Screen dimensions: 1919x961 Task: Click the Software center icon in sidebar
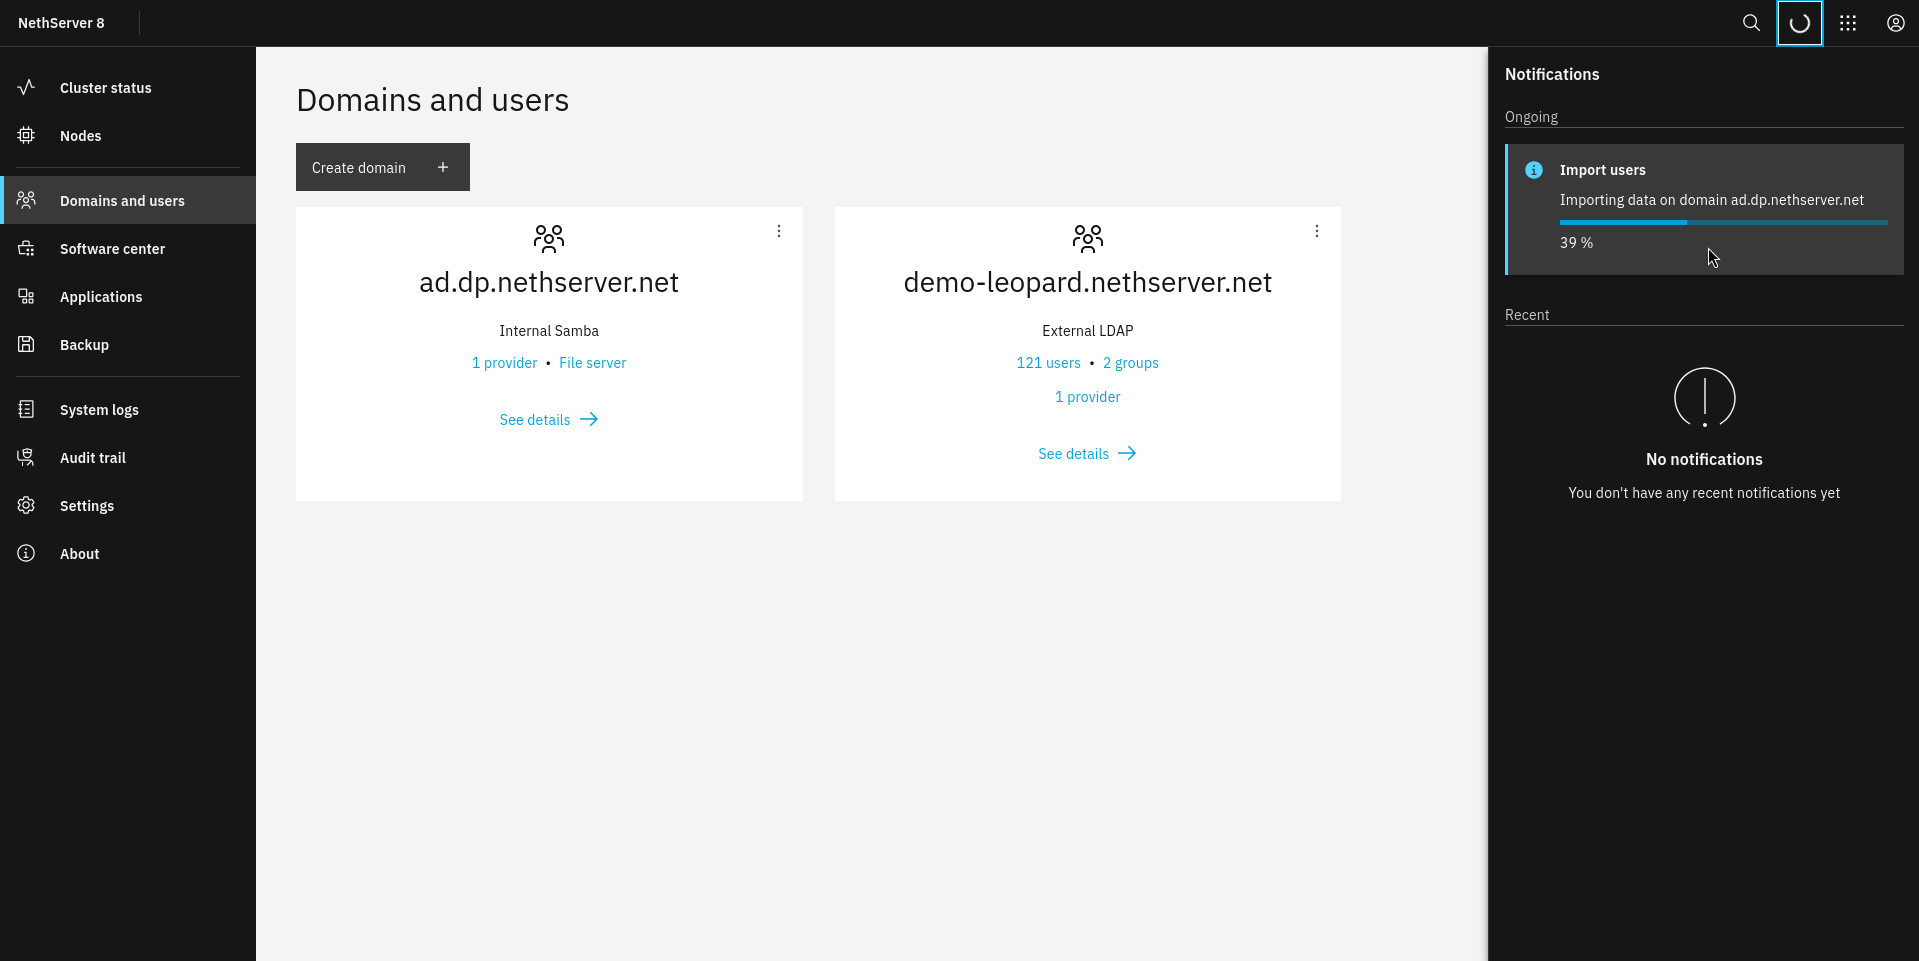[x=27, y=248]
